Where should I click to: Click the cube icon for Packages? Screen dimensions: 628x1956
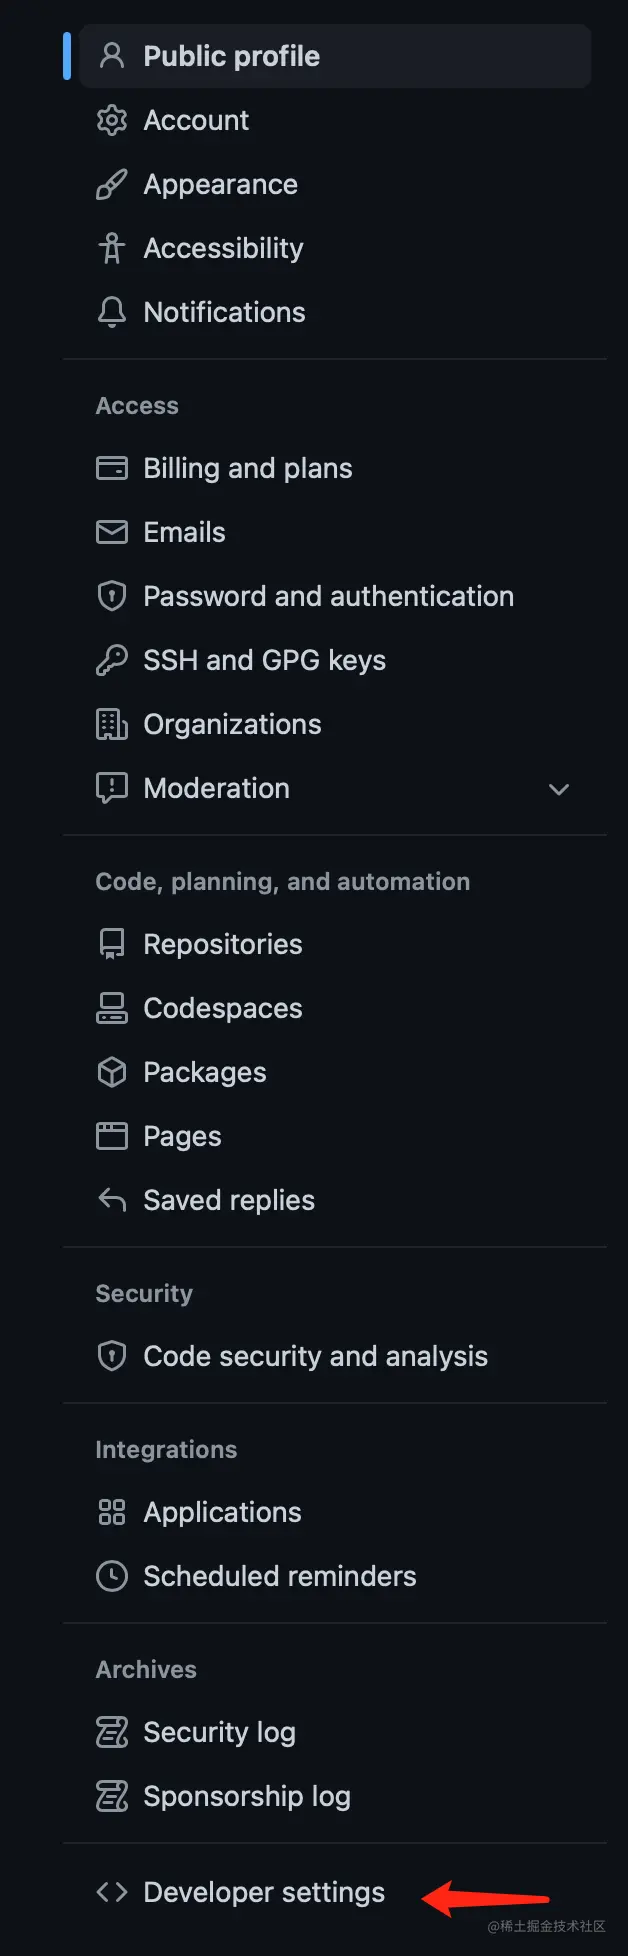(x=112, y=1072)
